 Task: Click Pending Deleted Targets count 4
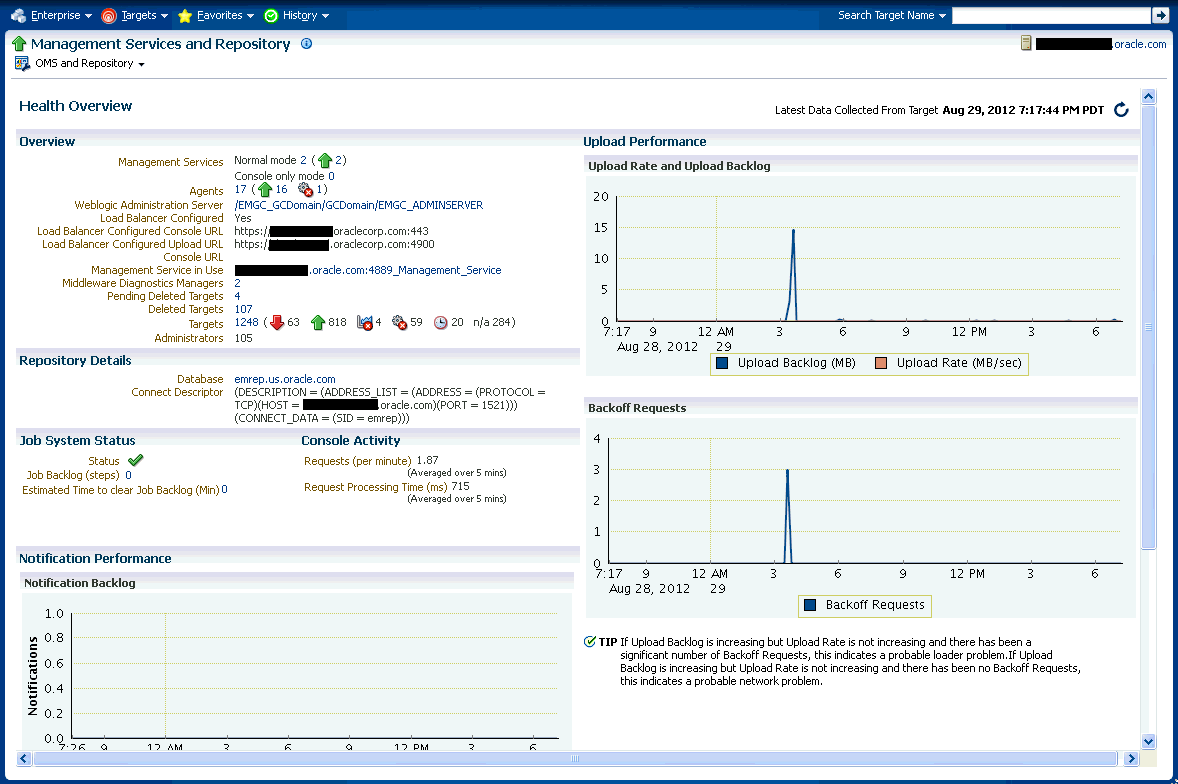(x=237, y=296)
